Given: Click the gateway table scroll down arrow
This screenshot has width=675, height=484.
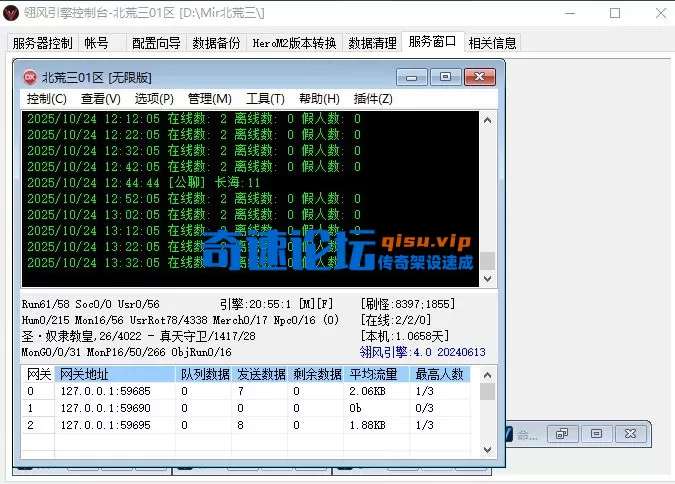Looking at the screenshot, I should click(x=487, y=450).
